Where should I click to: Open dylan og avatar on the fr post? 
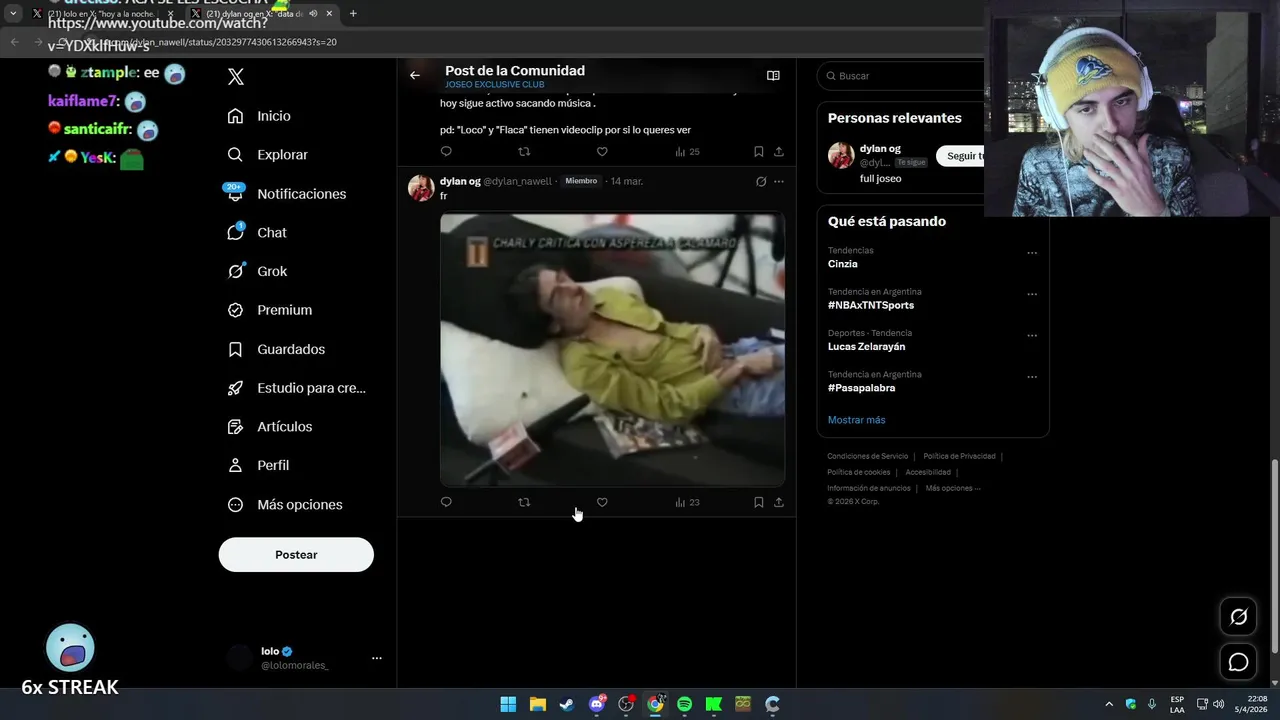pyautogui.click(x=421, y=188)
